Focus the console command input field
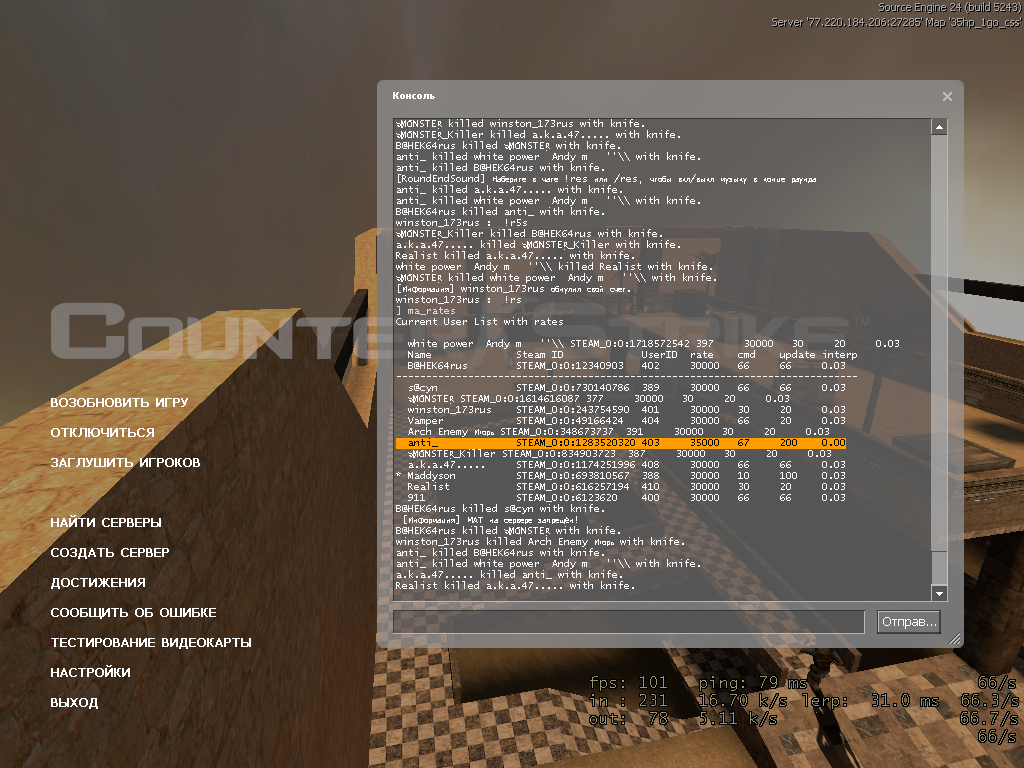This screenshot has width=1024, height=768. 628,622
